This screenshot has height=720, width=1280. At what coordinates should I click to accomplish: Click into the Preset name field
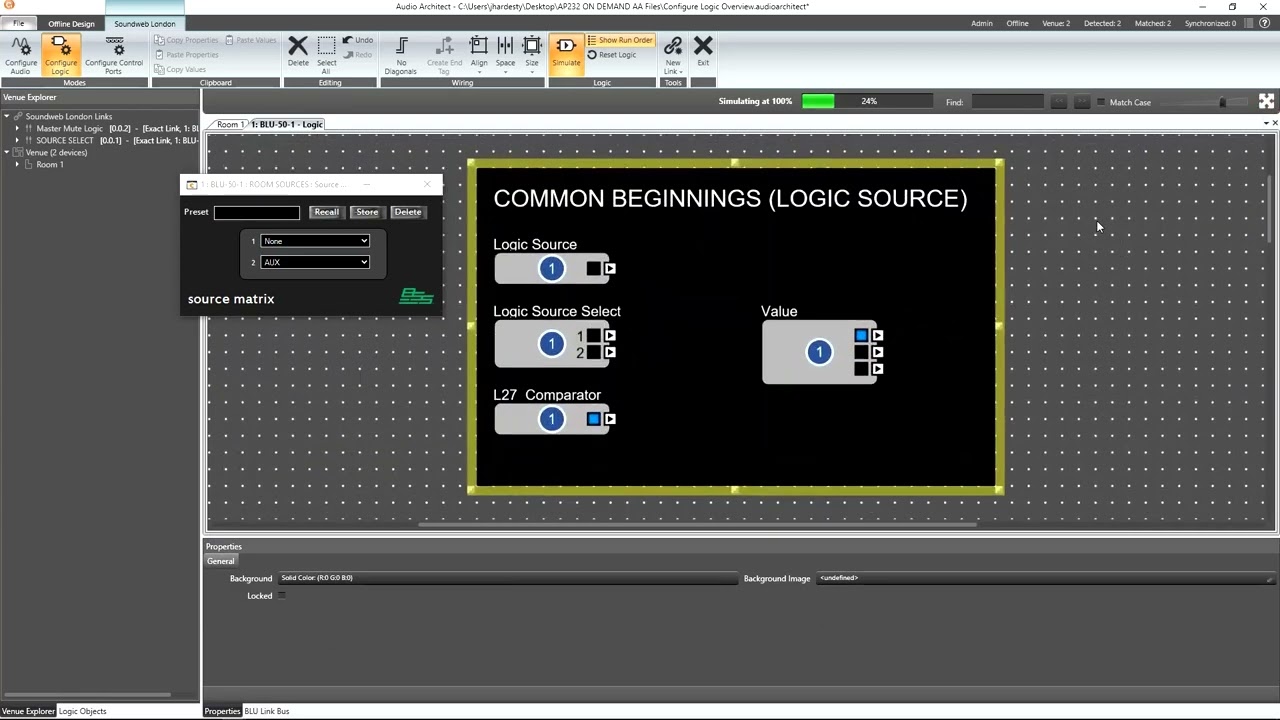click(257, 212)
